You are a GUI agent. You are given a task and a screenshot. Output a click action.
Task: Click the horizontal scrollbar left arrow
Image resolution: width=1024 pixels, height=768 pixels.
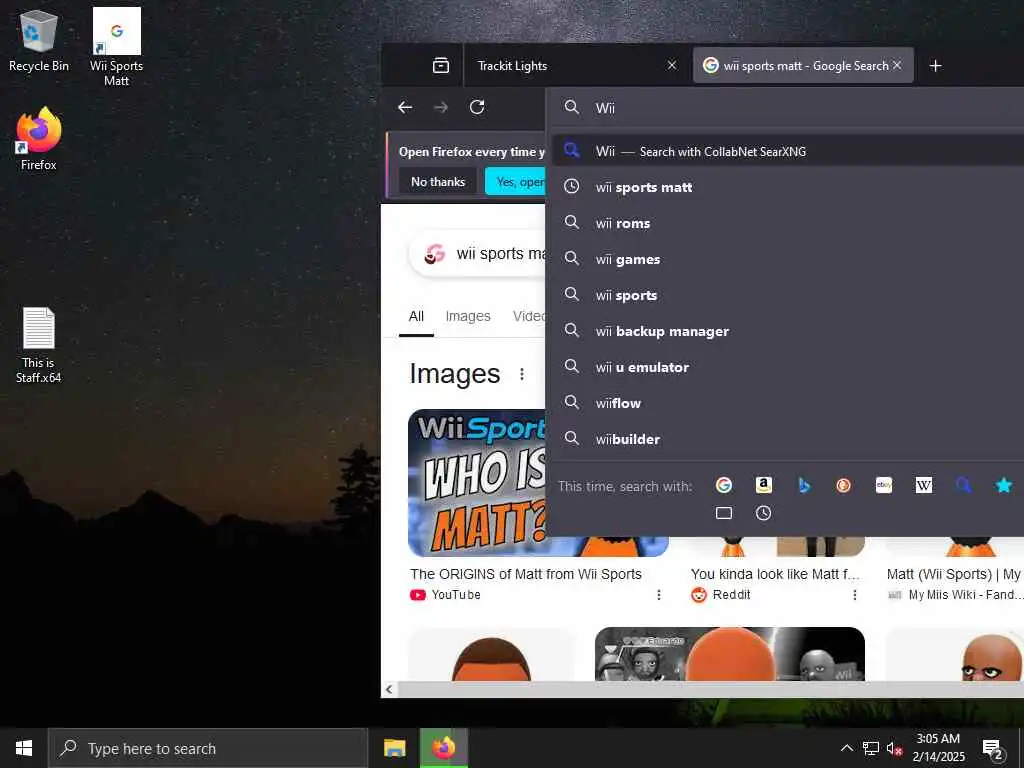[389, 690]
